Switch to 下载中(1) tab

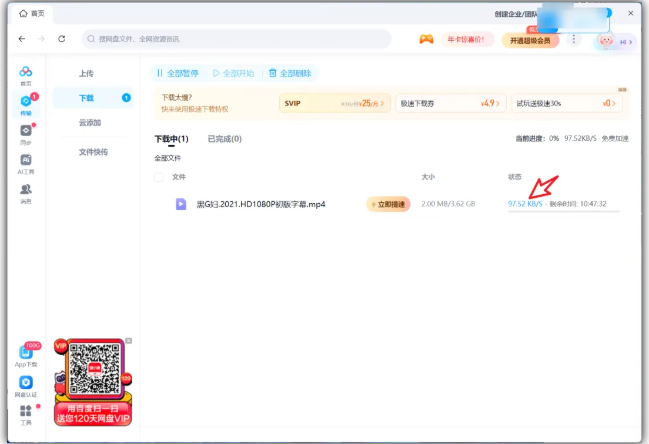click(x=171, y=139)
